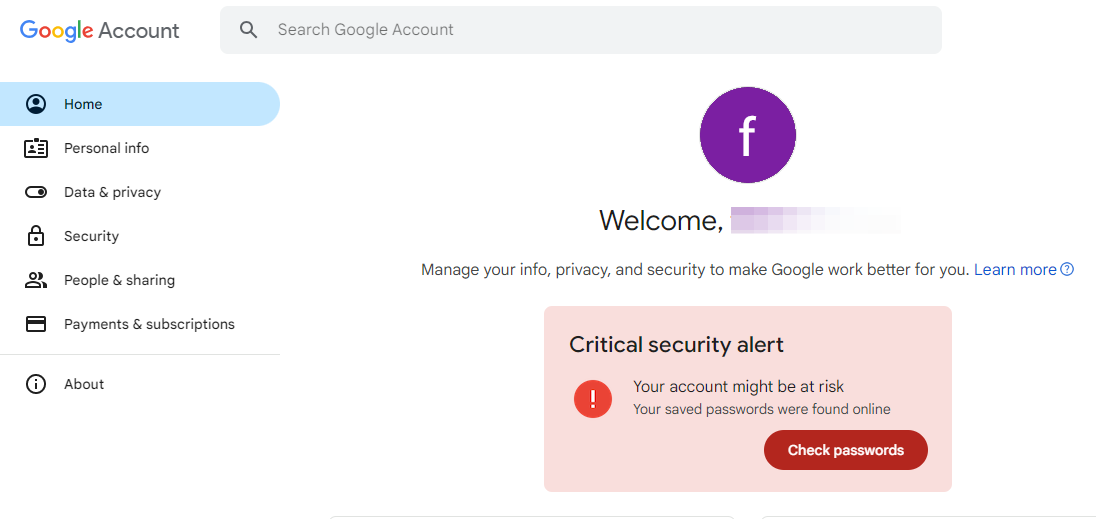
Task: Click the About info circle icon
Action: tap(36, 384)
